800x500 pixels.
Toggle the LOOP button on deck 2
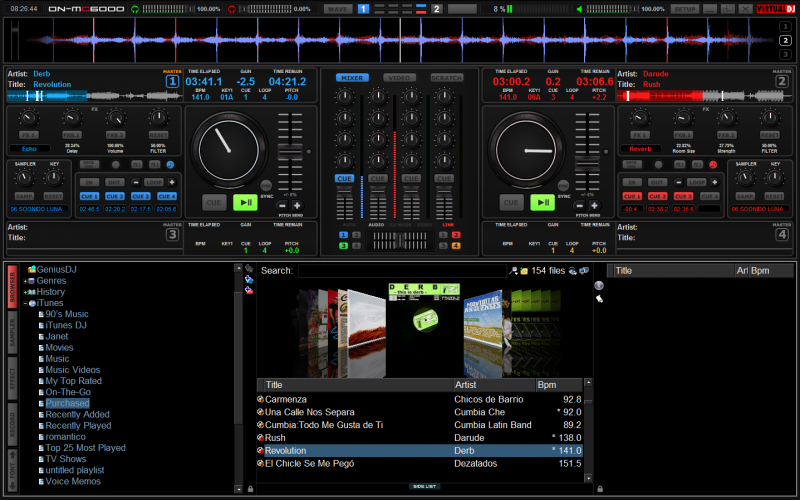tap(696, 182)
